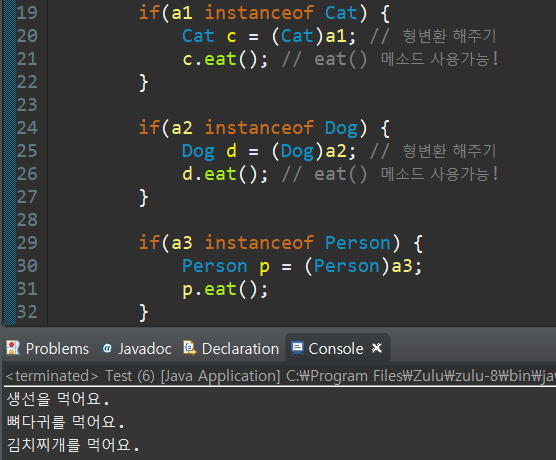Click variable 'c' declaration on line 20
Screen dimensions: 556x460
pos(231,36)
